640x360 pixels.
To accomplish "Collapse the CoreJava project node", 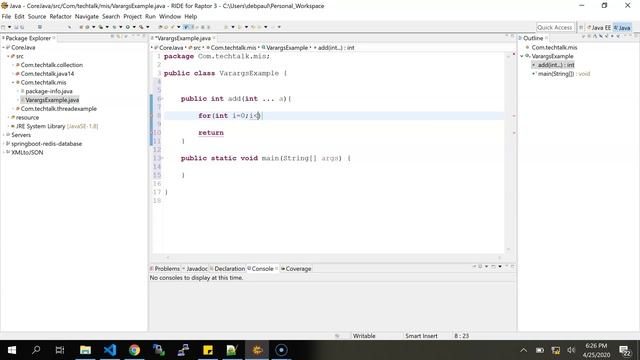I will point(3,47).
